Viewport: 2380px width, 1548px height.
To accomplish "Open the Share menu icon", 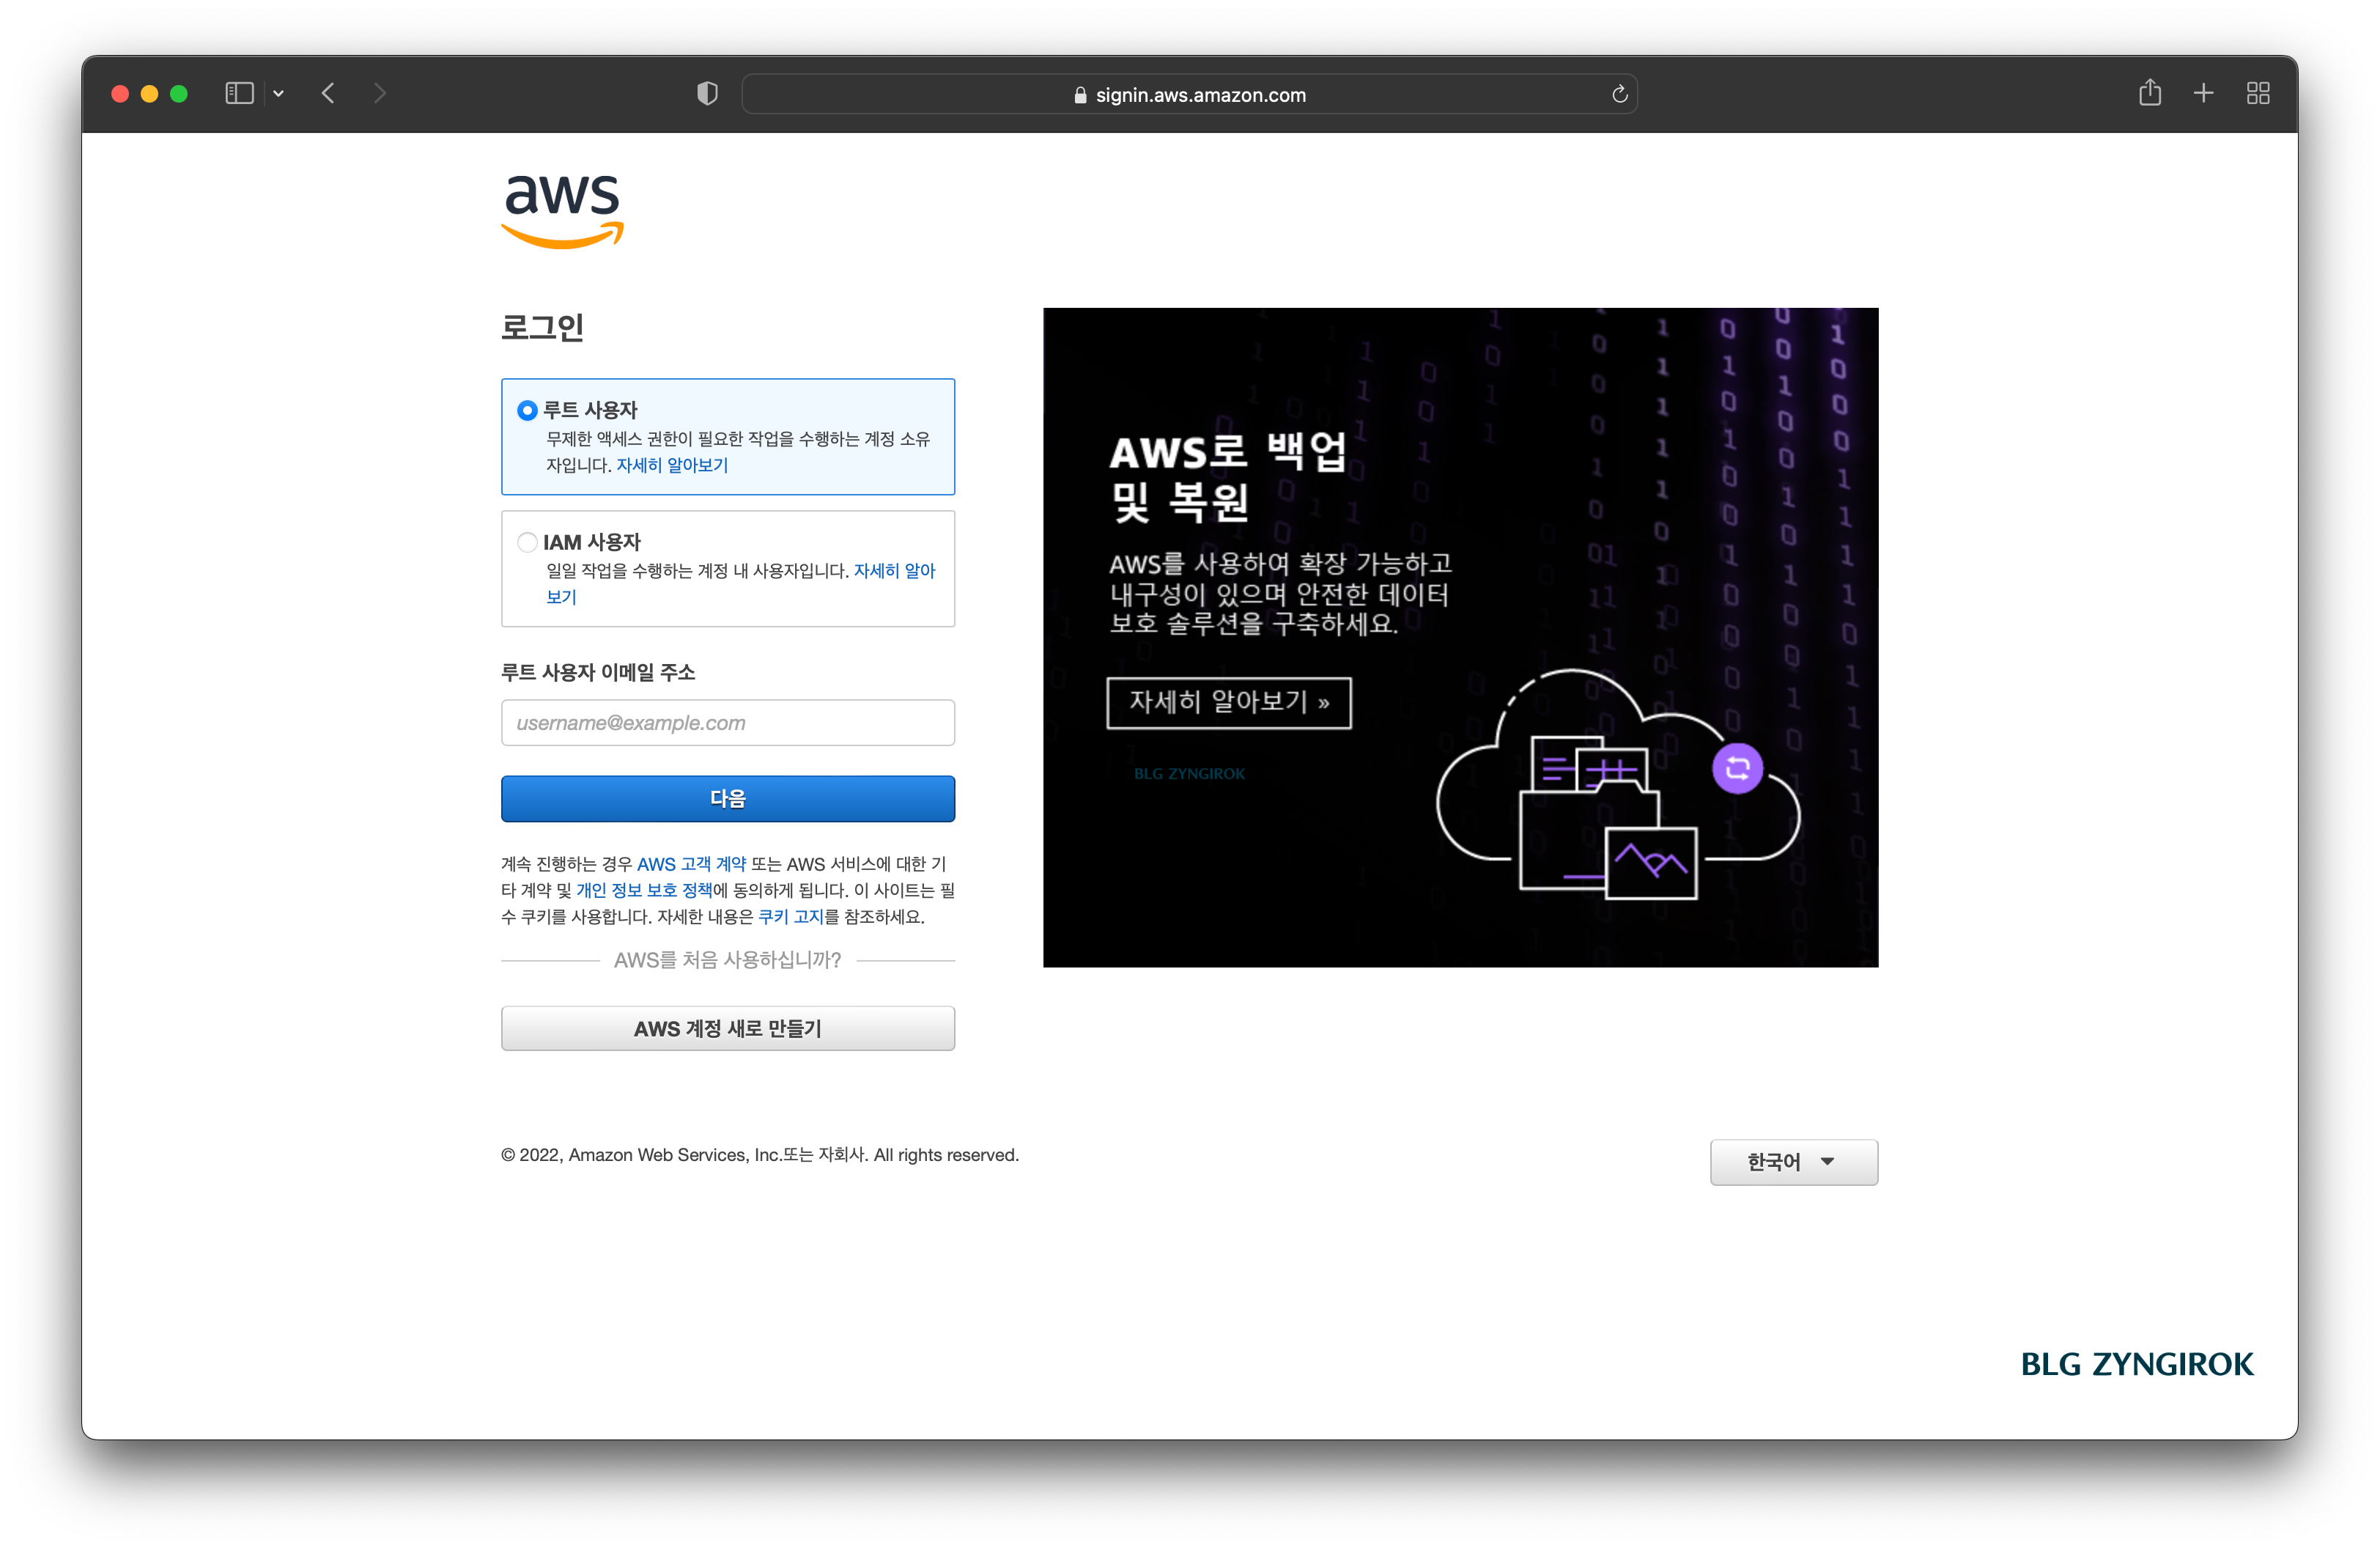I will coord(2150,92).
